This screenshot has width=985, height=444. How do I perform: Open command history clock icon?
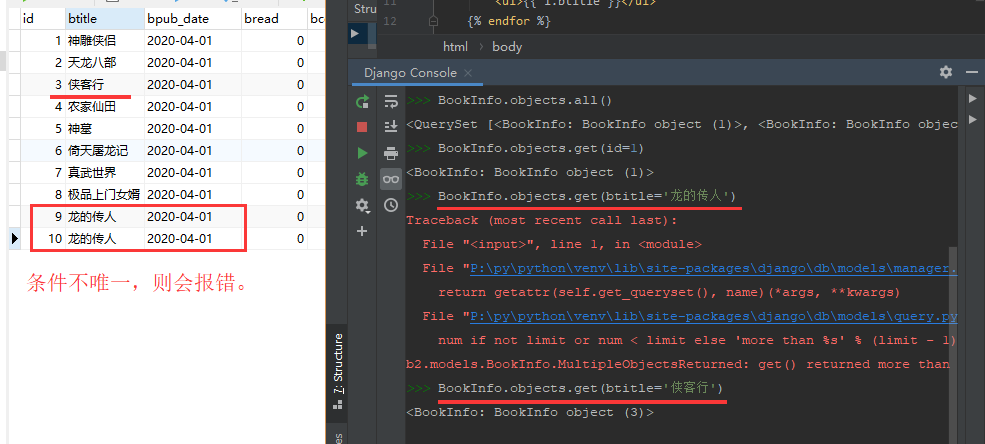391,205
